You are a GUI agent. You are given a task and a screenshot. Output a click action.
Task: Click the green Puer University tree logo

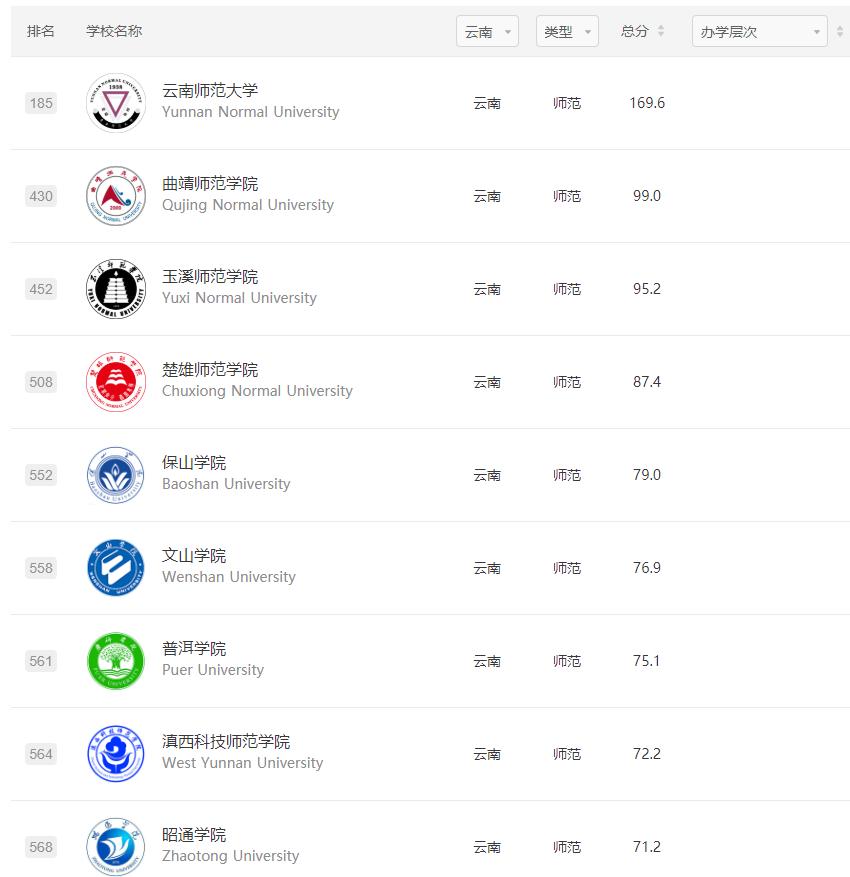click(115, 661)
